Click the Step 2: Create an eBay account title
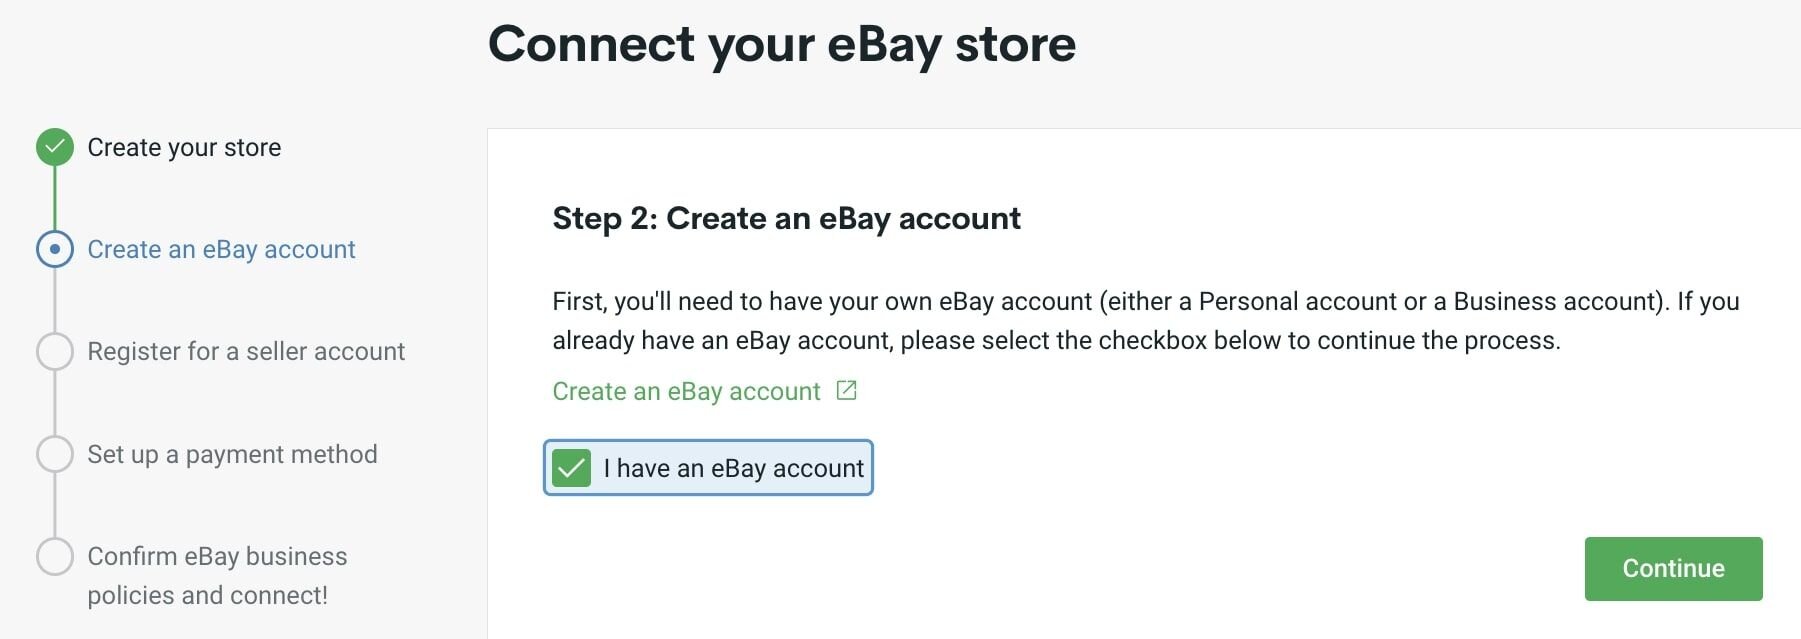This screenshot has width=1801, height=639. tap(786, 218)
